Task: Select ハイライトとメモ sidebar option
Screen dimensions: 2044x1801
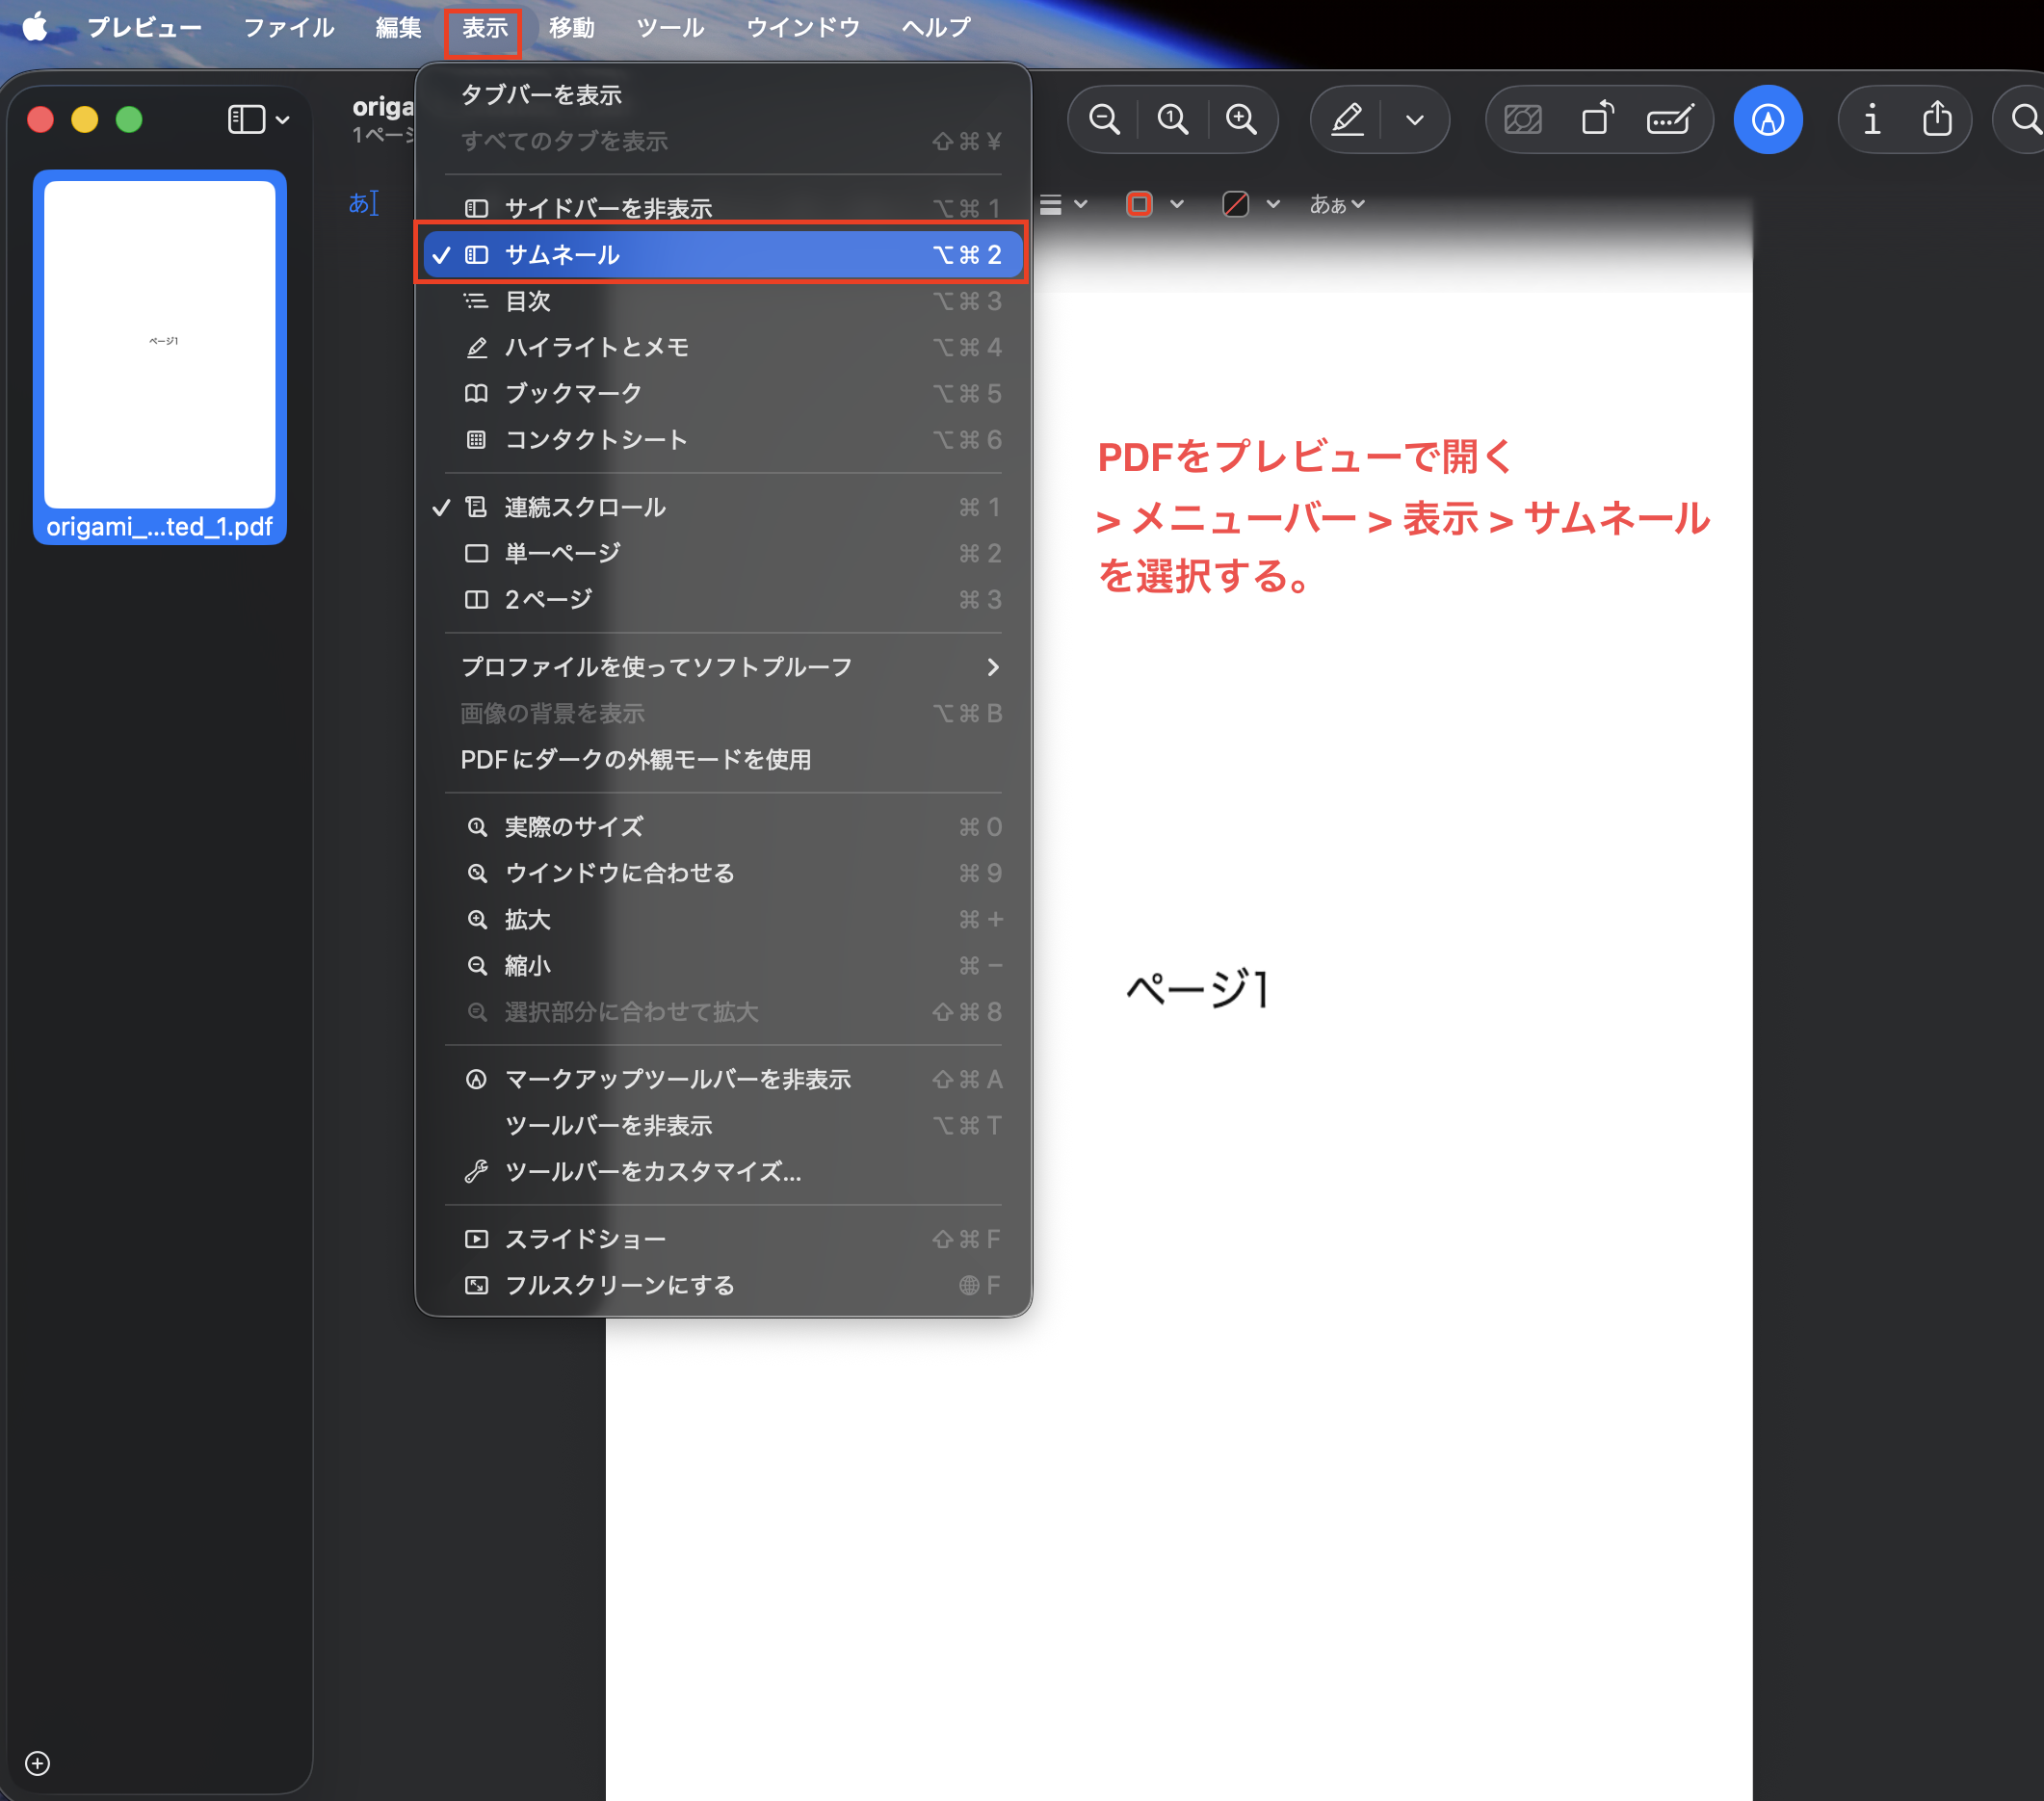Action: coord(723,347)
